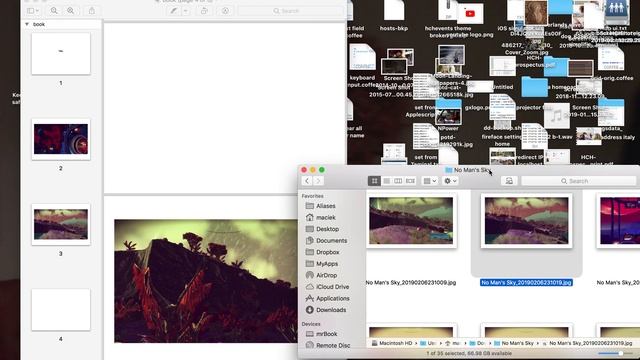
Task: Select page 4 blank thumbnail in sidebar
Action: click(x=61, y=310)
